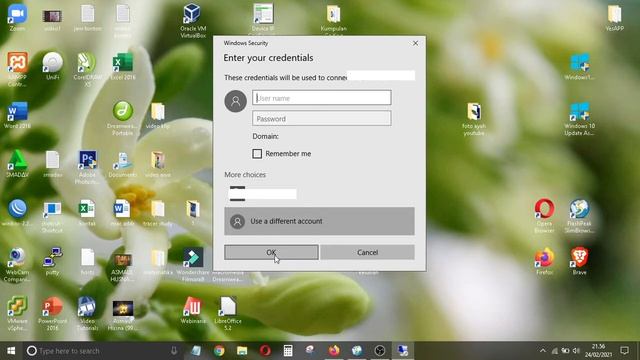The width and height of the screenshot is (640, 360).
Task: Choose Use a different account
Action: pos(319,221)
